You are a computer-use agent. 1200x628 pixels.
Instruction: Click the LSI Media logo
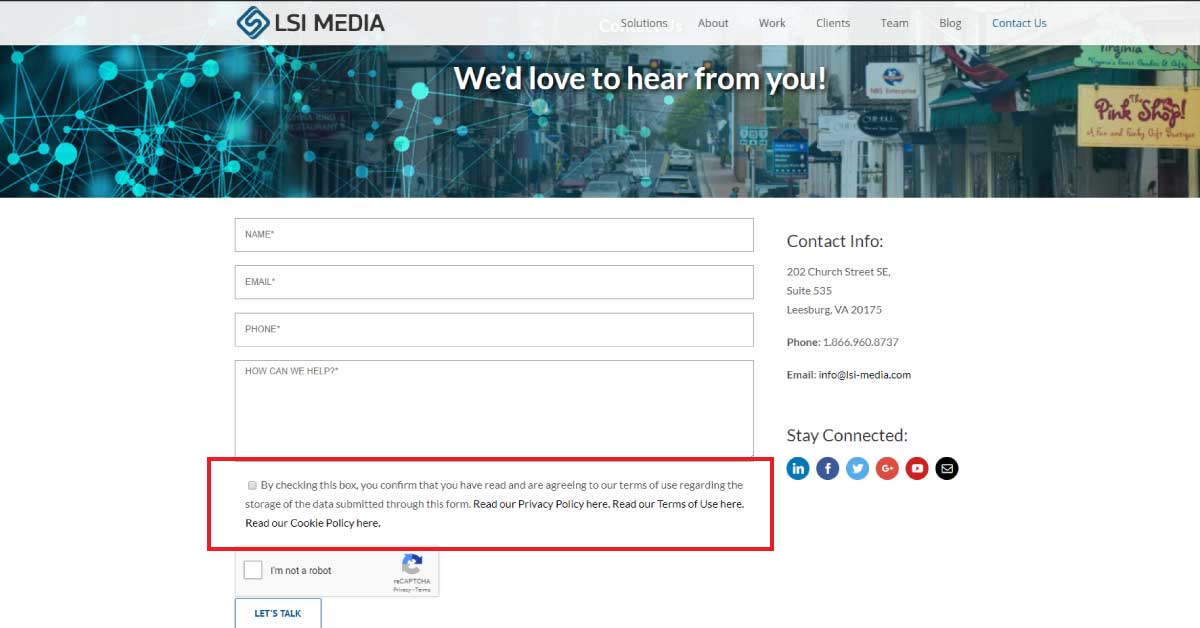[x=311, y=23]
